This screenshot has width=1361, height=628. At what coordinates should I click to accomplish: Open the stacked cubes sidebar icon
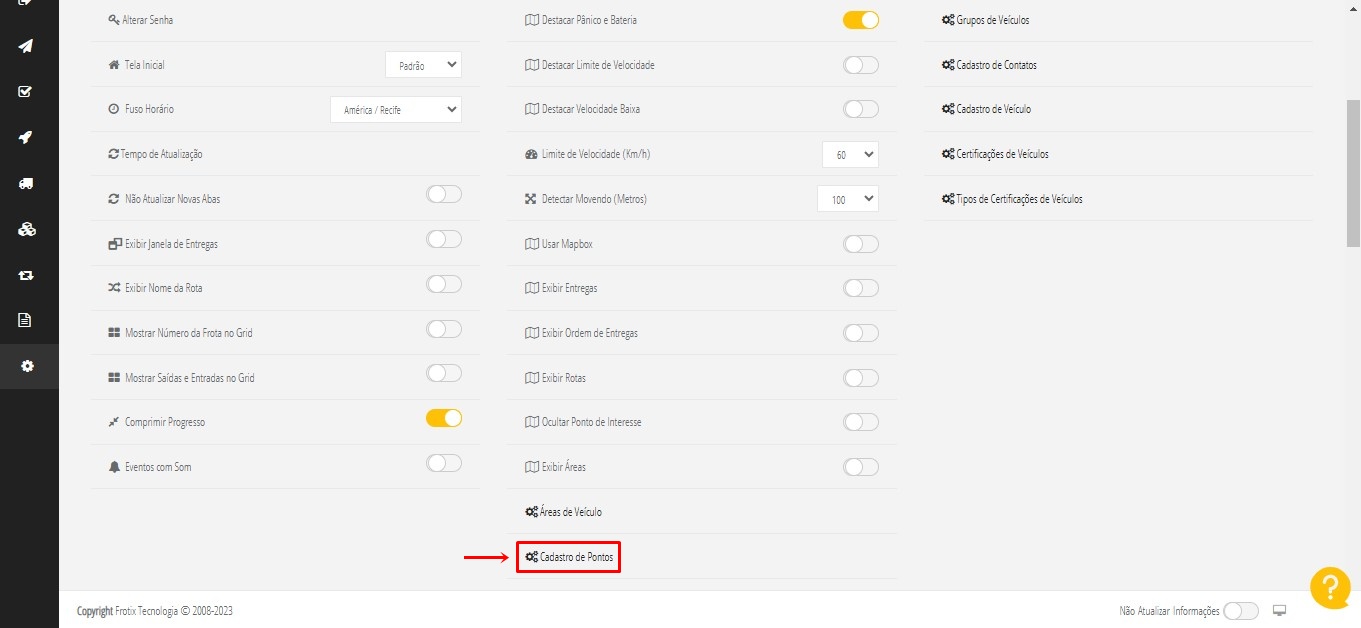click(27, 229)
